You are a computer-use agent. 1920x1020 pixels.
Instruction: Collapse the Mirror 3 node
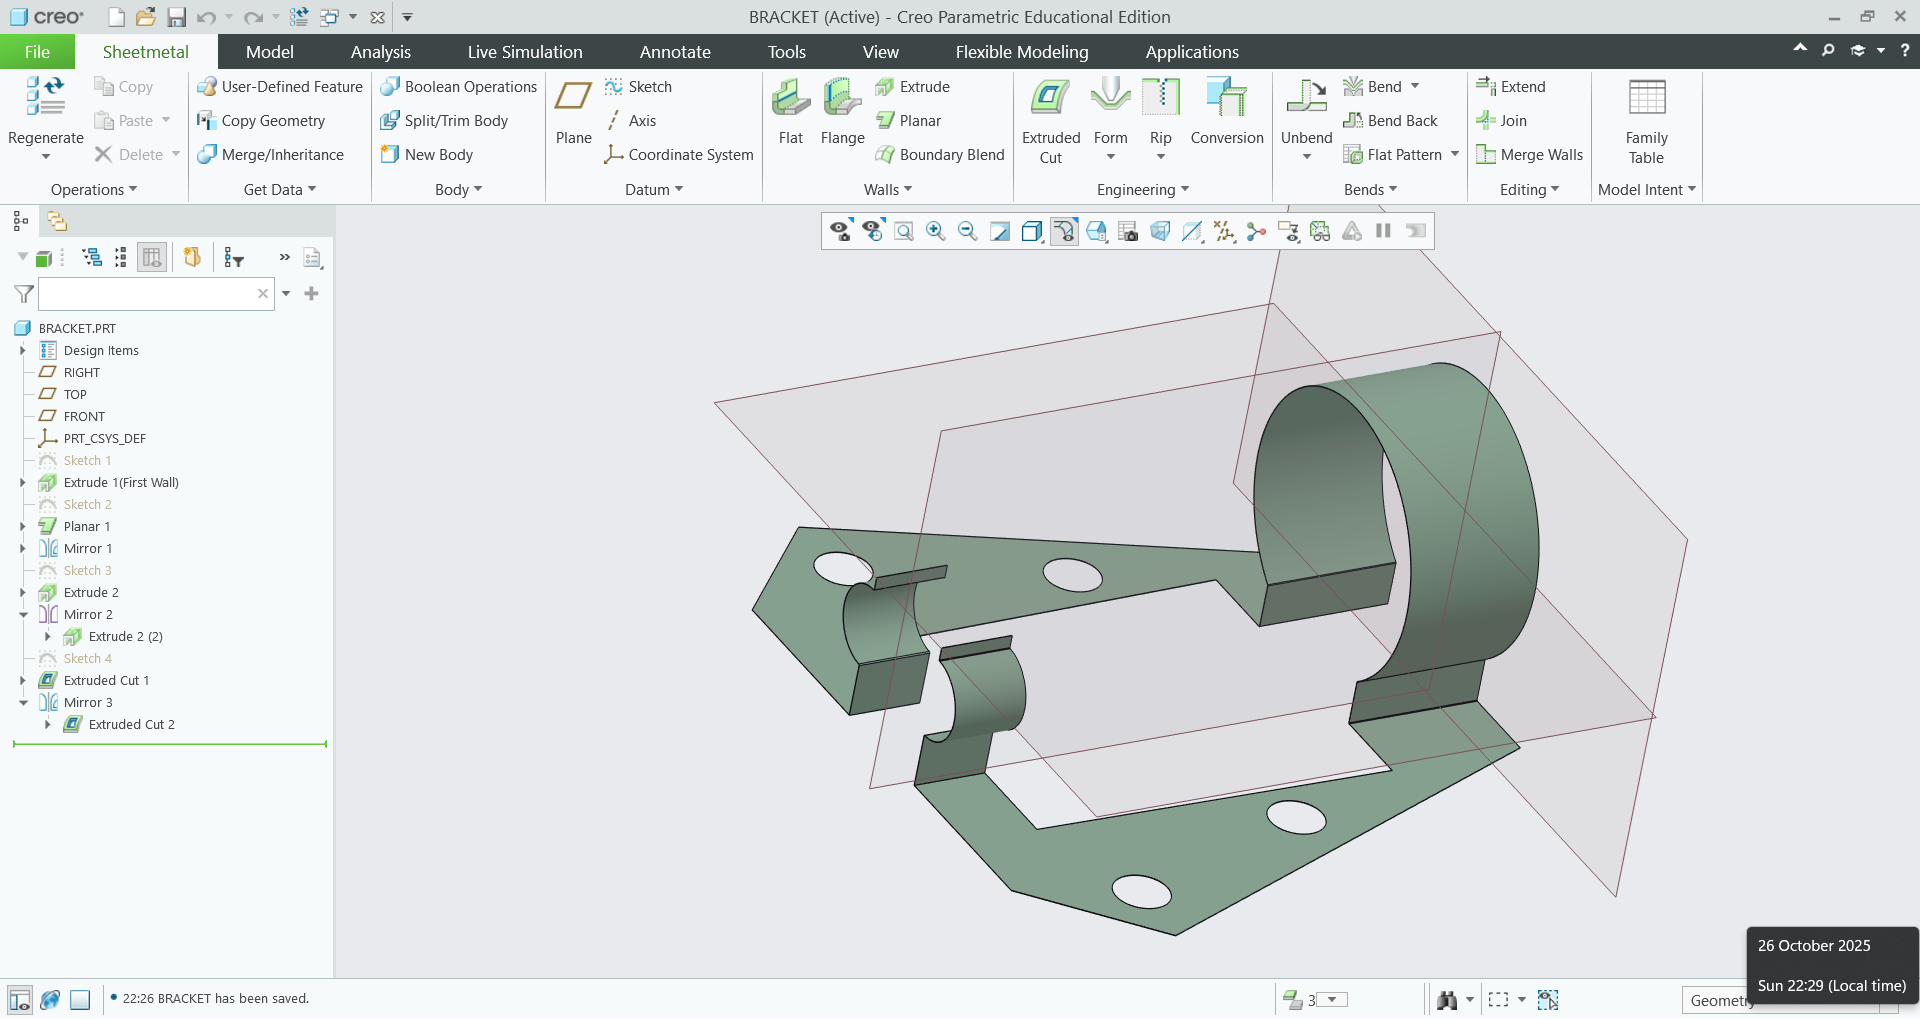23,703
